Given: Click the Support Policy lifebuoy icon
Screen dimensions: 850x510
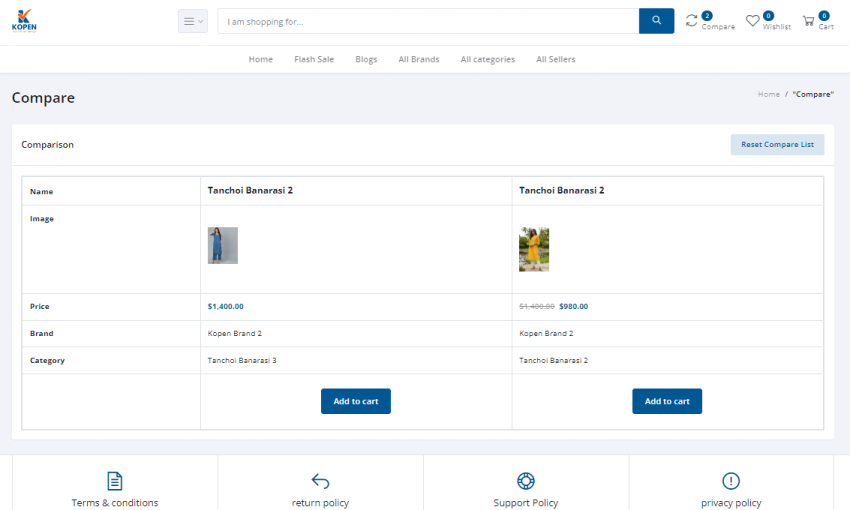Looking at the screenshot, I should click(x=526, y=481).
